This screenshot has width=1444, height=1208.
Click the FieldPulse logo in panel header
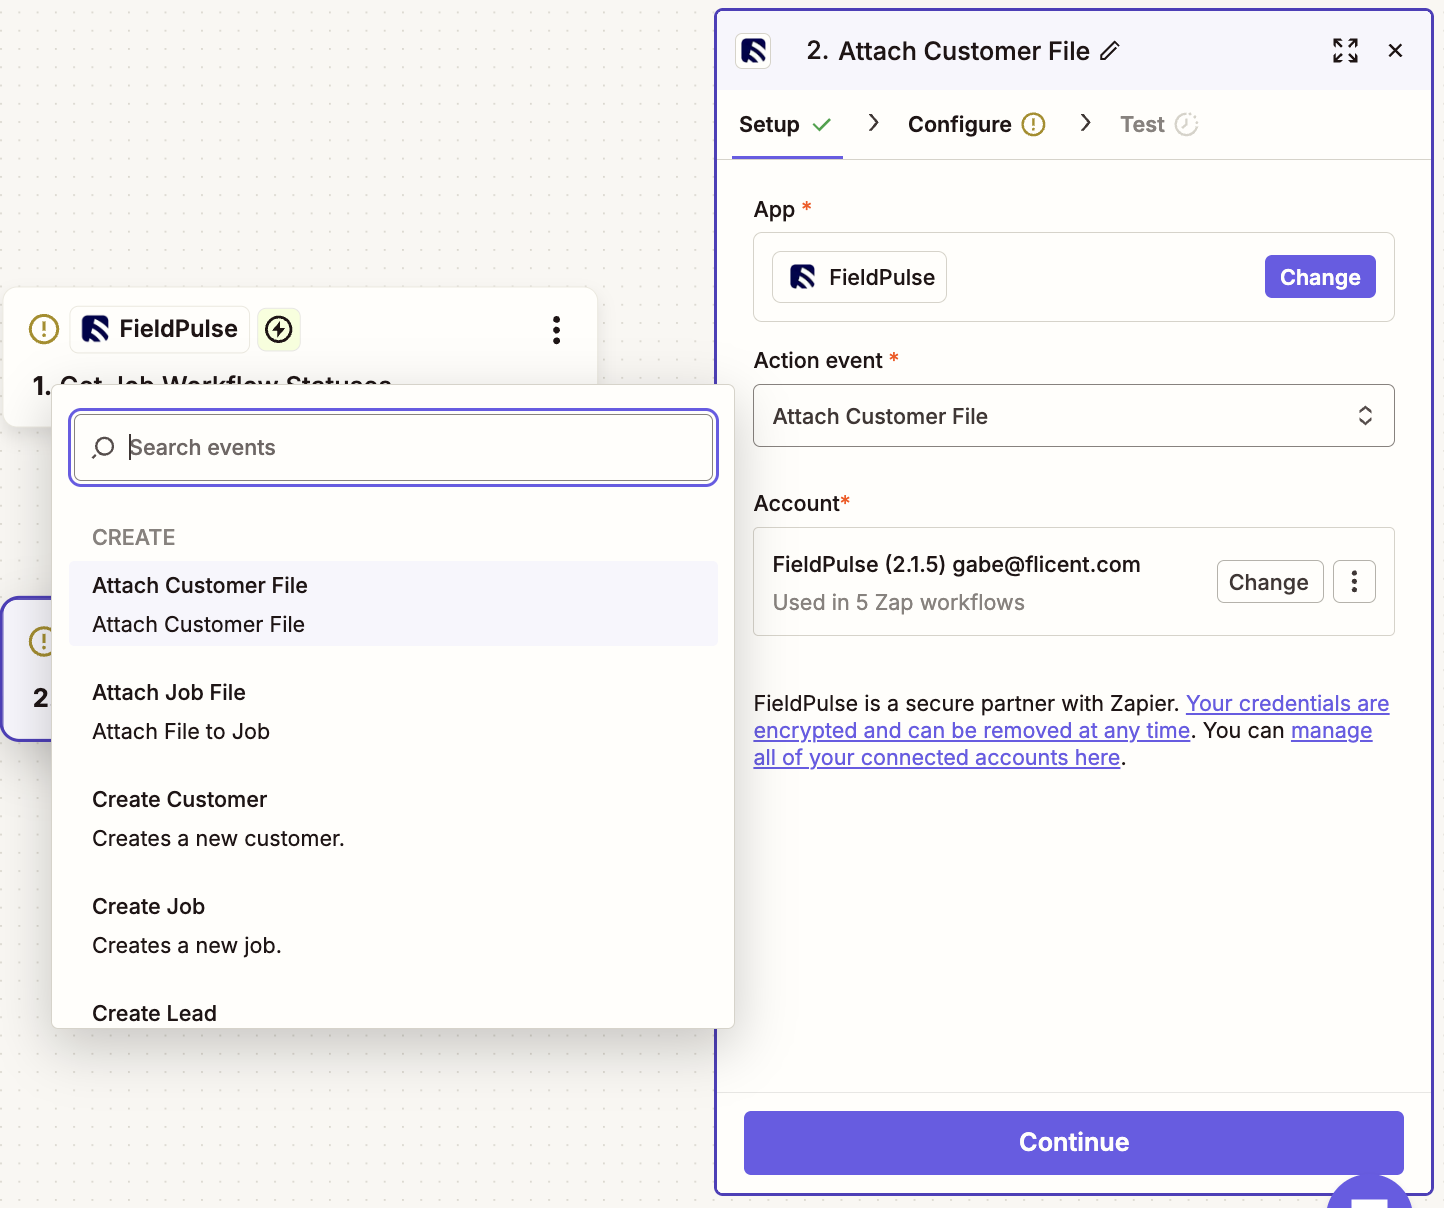[753, 51]
